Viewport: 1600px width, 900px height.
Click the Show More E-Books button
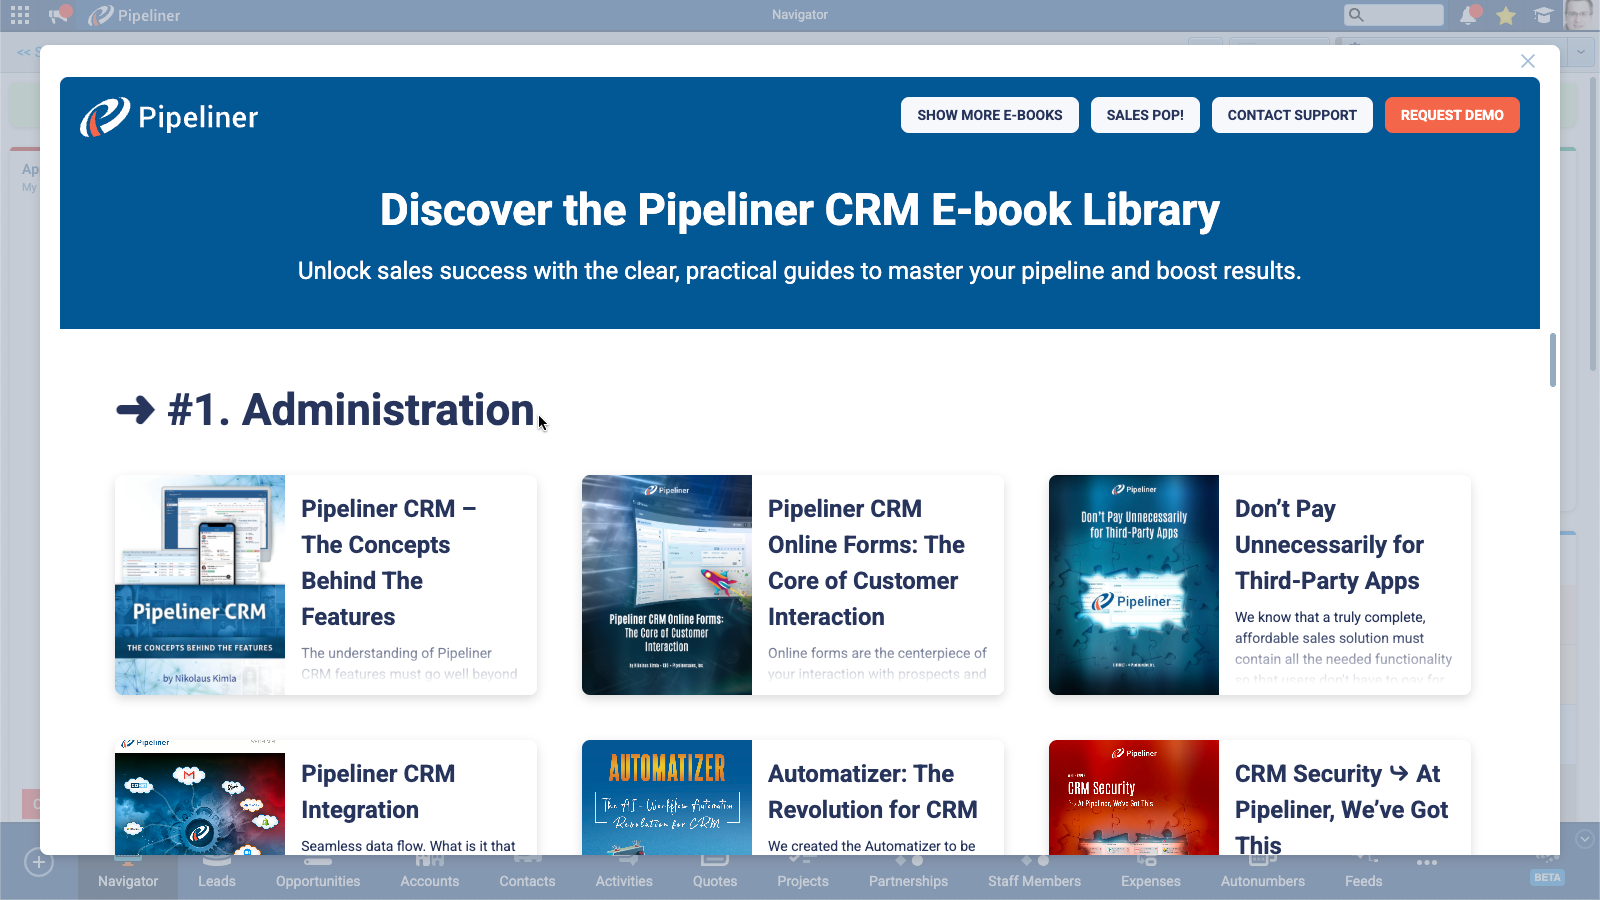989,115
